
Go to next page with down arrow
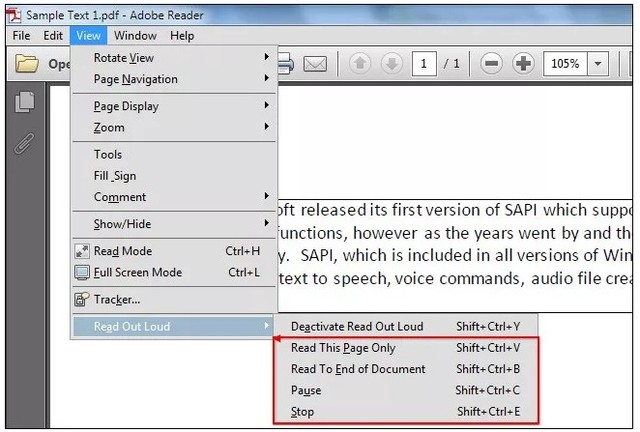pyautogui.click(x=391, y=64)
